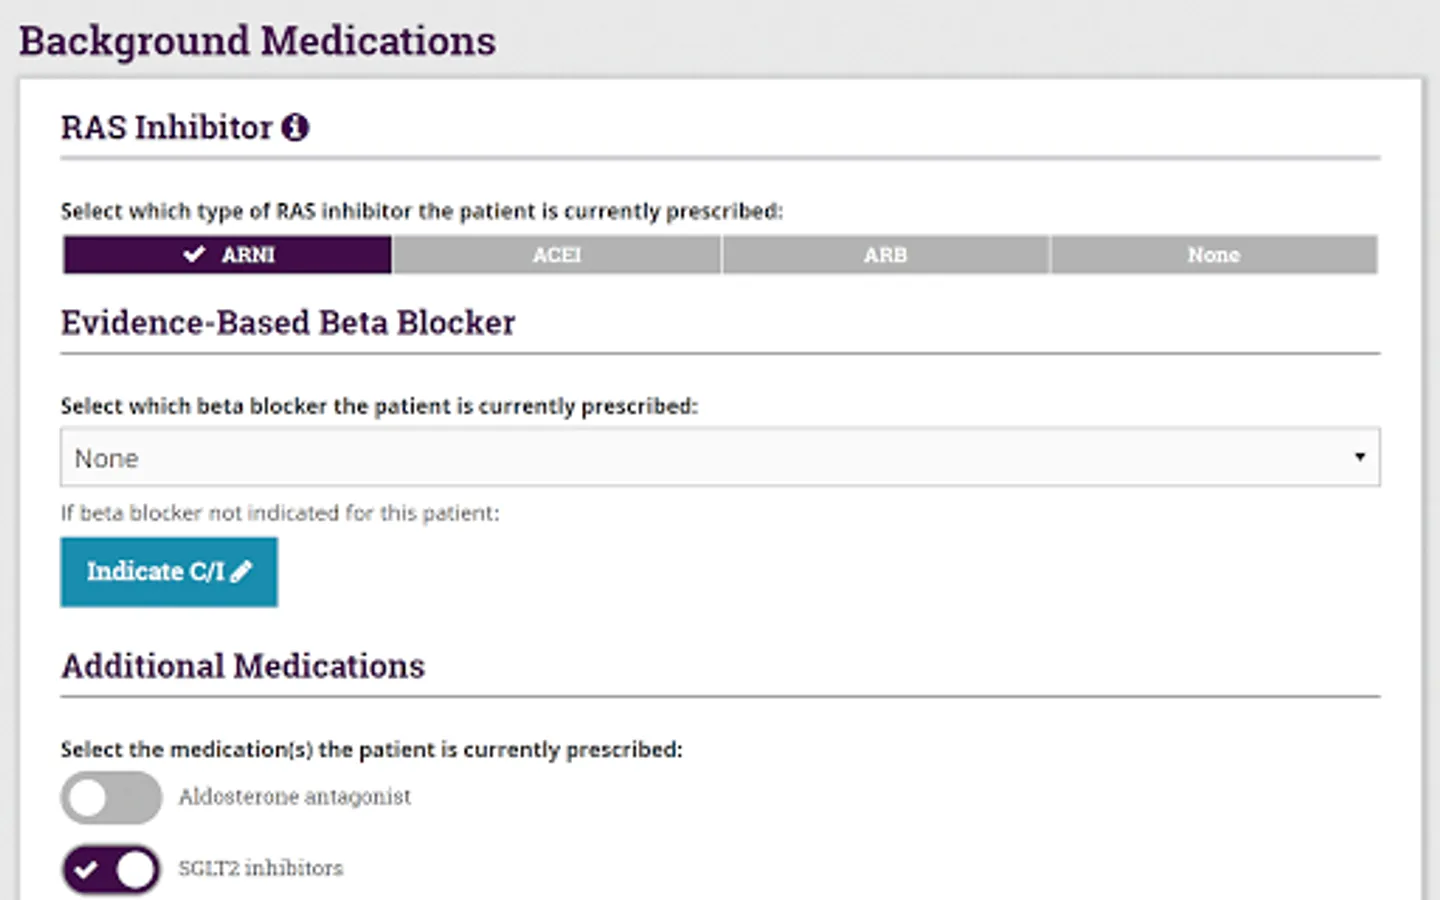Image resolution: width=1440 pixels, height=900 pixels.
Task: Enable the Aldosterone antagonist toggle
Action: [x=111, y=798]
